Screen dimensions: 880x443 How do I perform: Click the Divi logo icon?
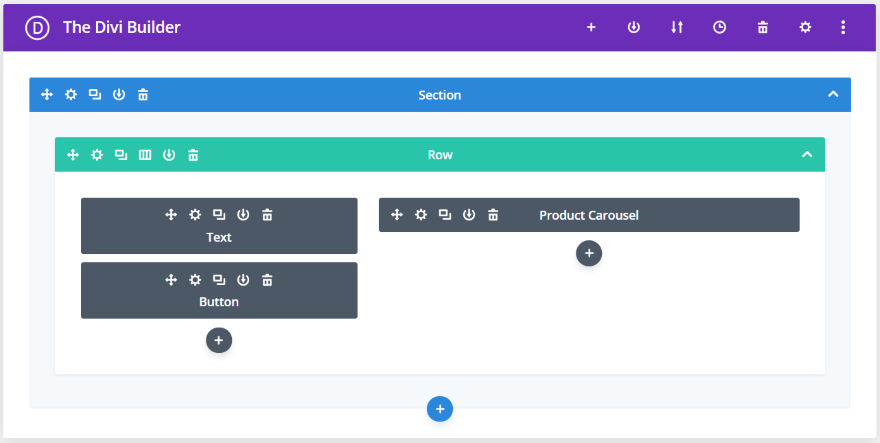38,28
